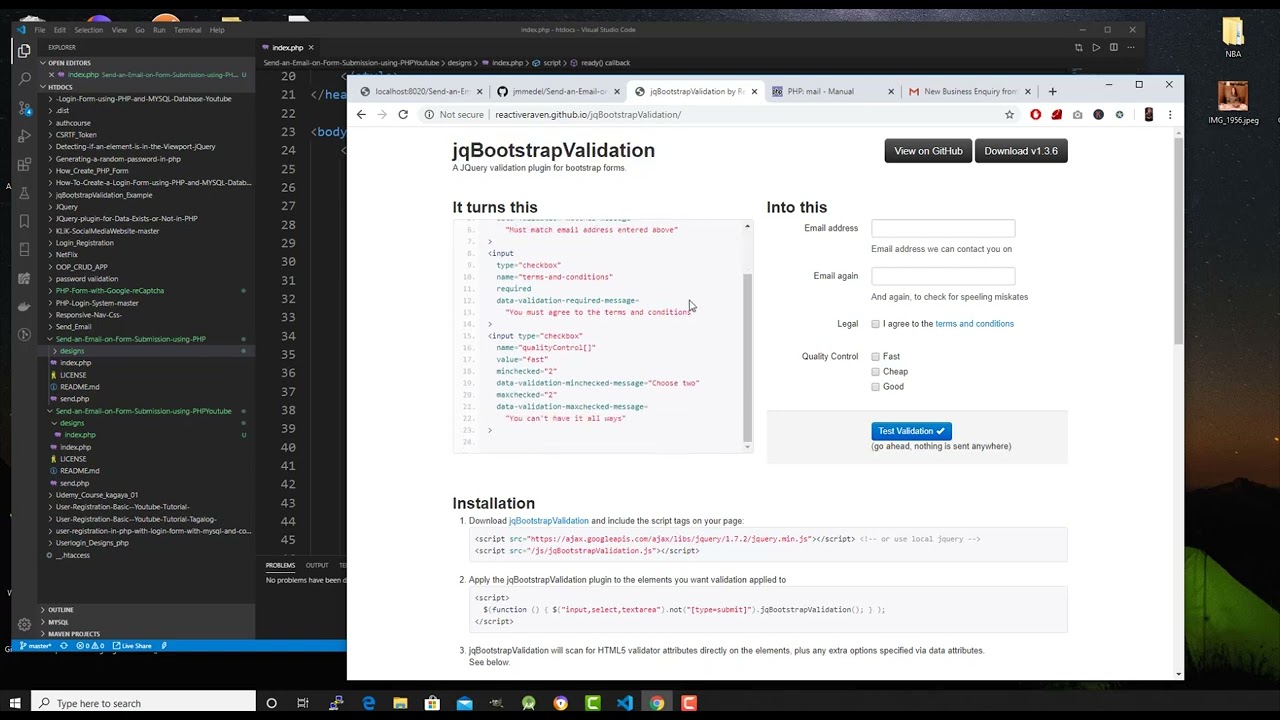The width and height of the screenshot is (1280, 720).
Task: Click the code sample vertical scrollbar
Action: click(747, 358)
